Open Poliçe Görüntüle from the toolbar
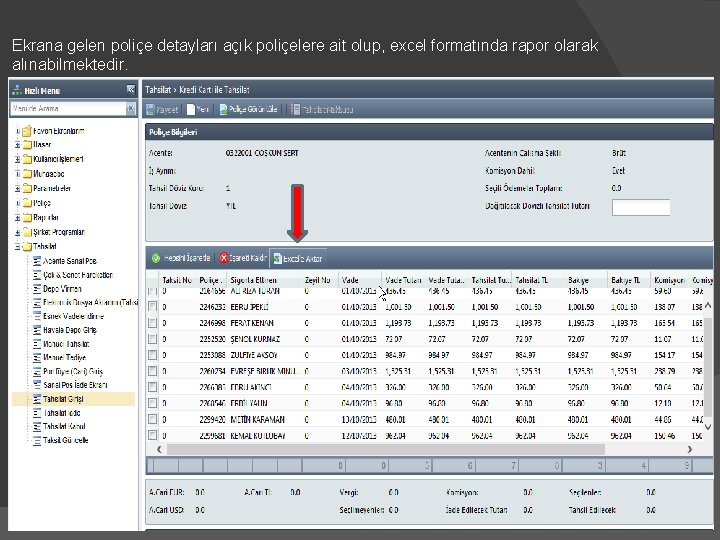 click(248, 110)
